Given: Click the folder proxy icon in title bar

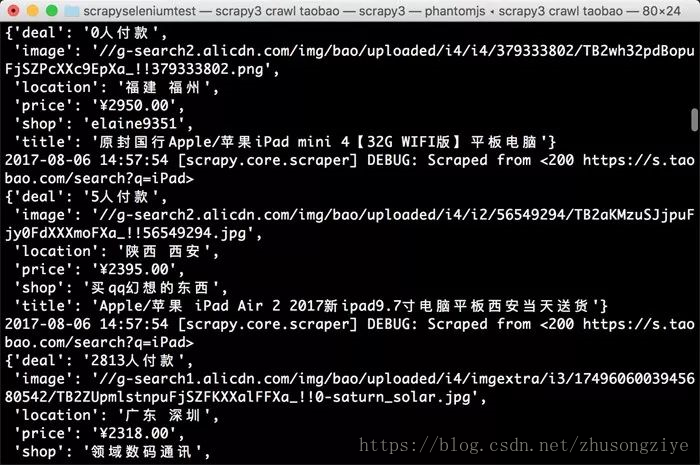Looking at the screenshot, I should click(71, 11).
